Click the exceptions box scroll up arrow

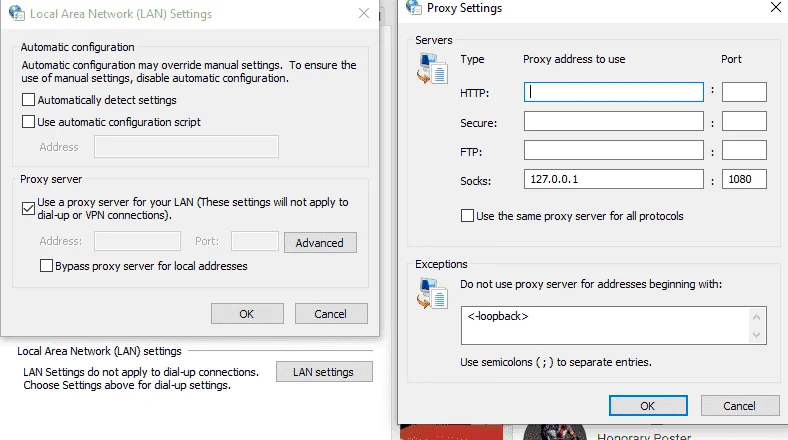756,317
